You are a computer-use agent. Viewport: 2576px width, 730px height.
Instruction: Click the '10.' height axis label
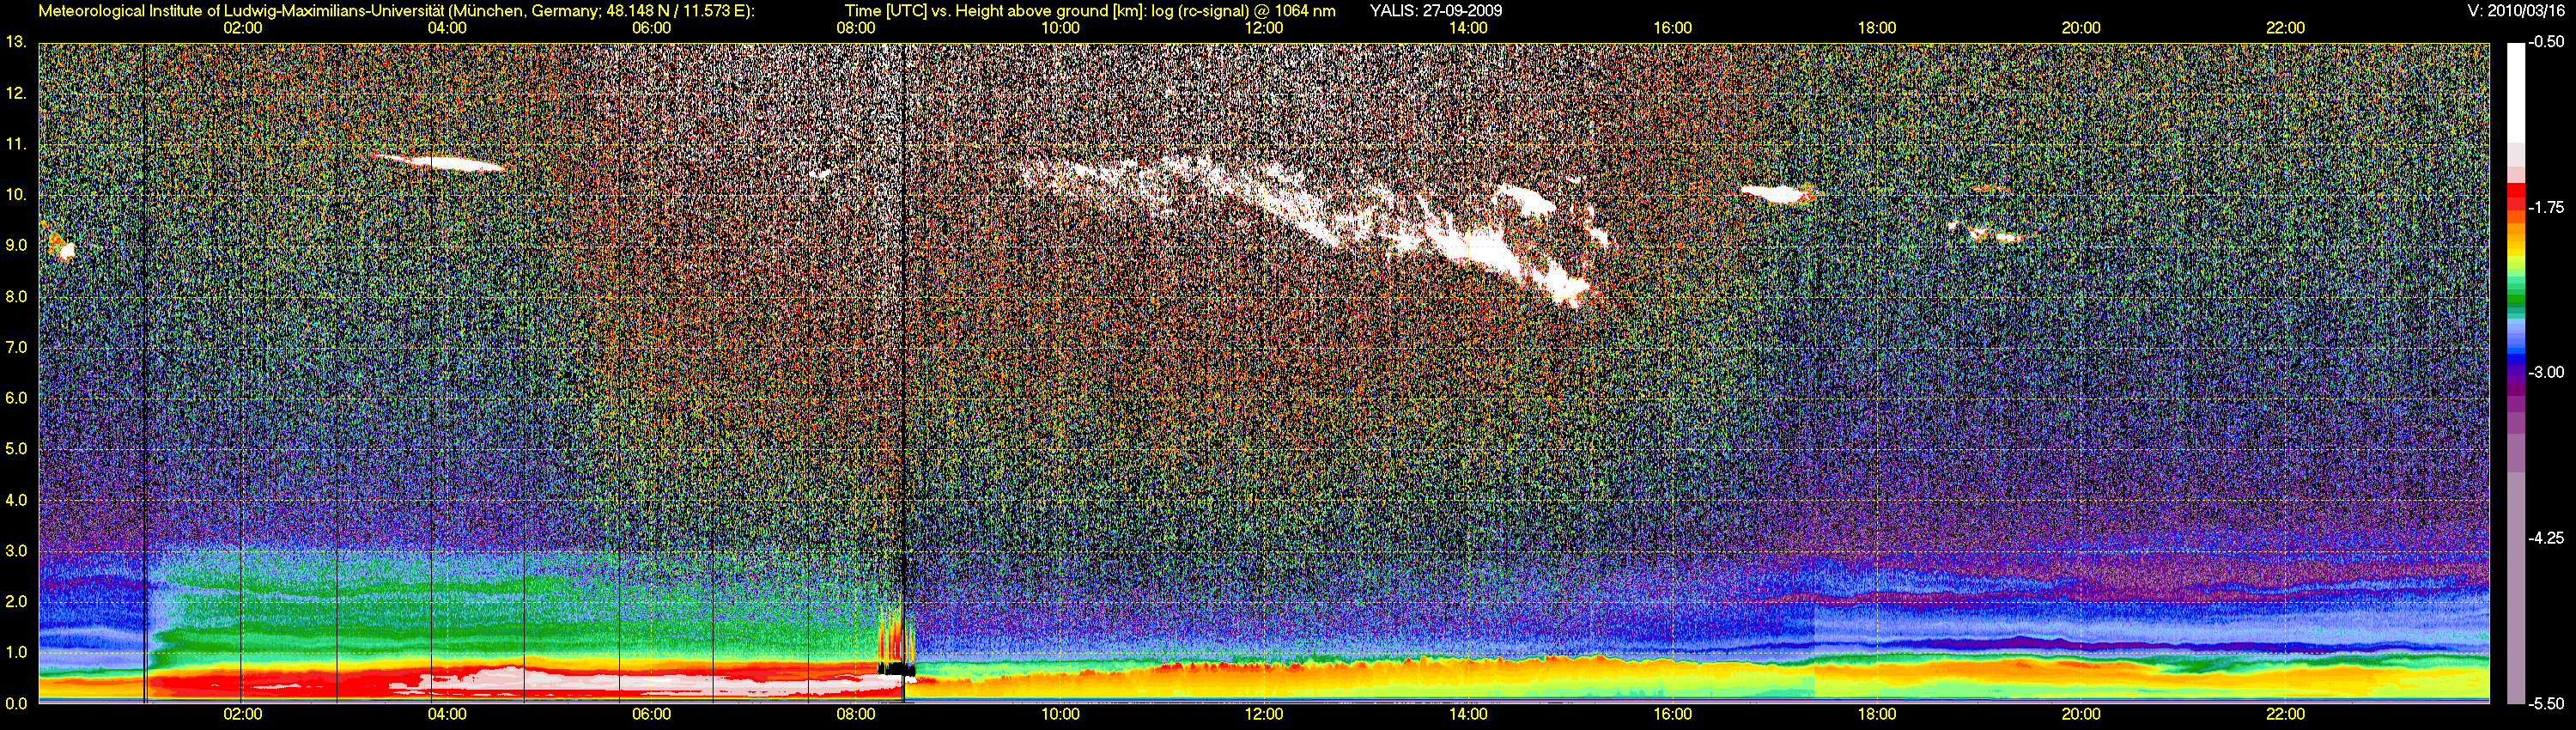click(16, 195)
